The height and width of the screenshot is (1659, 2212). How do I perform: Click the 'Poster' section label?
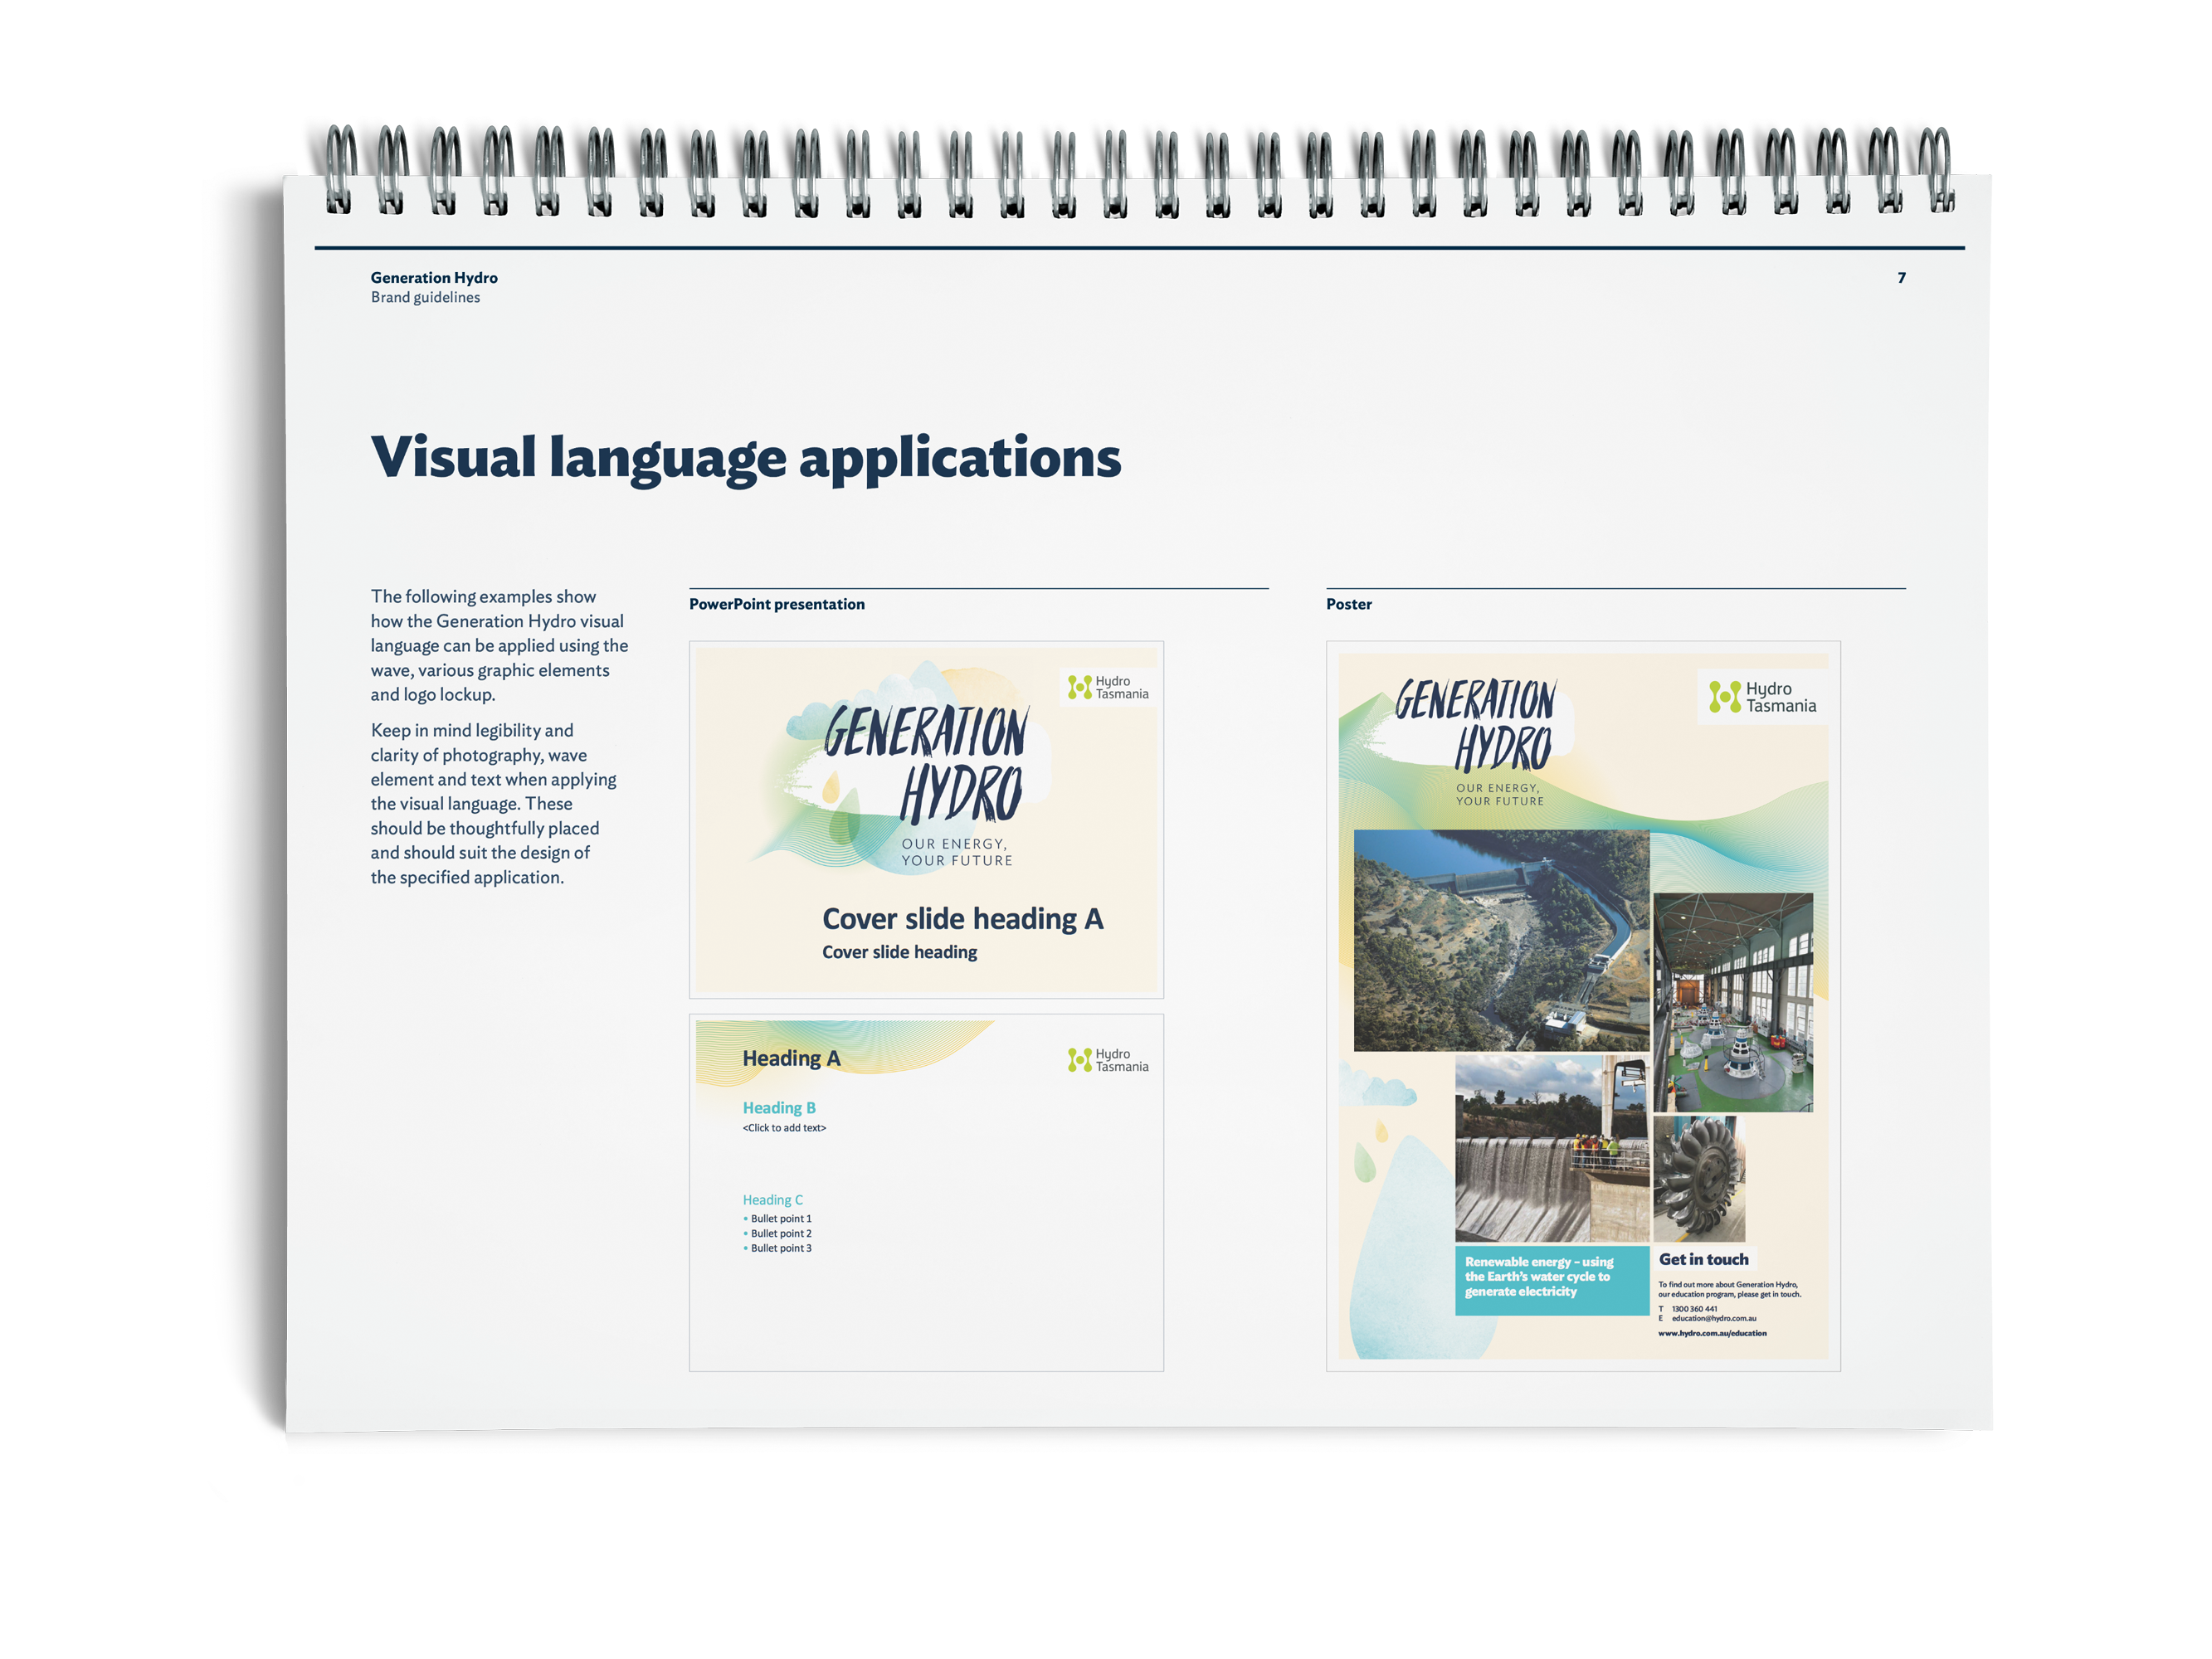pyautogui.click(x=1349, y=604)
